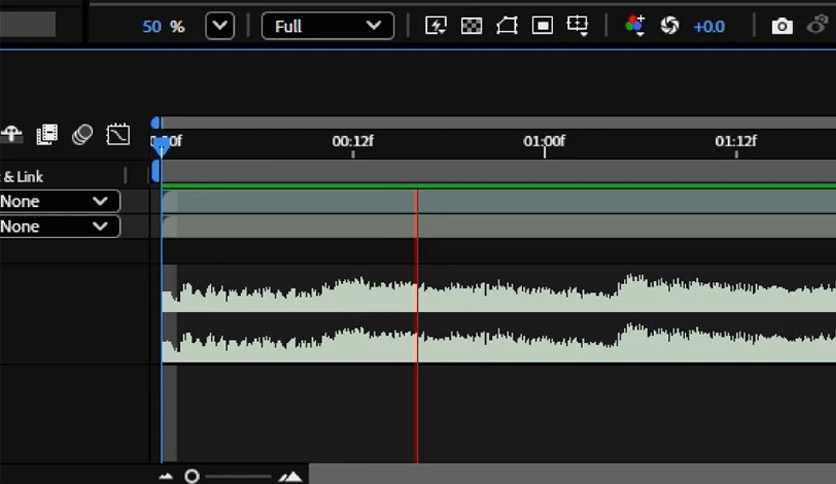Toggle Fast Previews icon

point(436,26)
